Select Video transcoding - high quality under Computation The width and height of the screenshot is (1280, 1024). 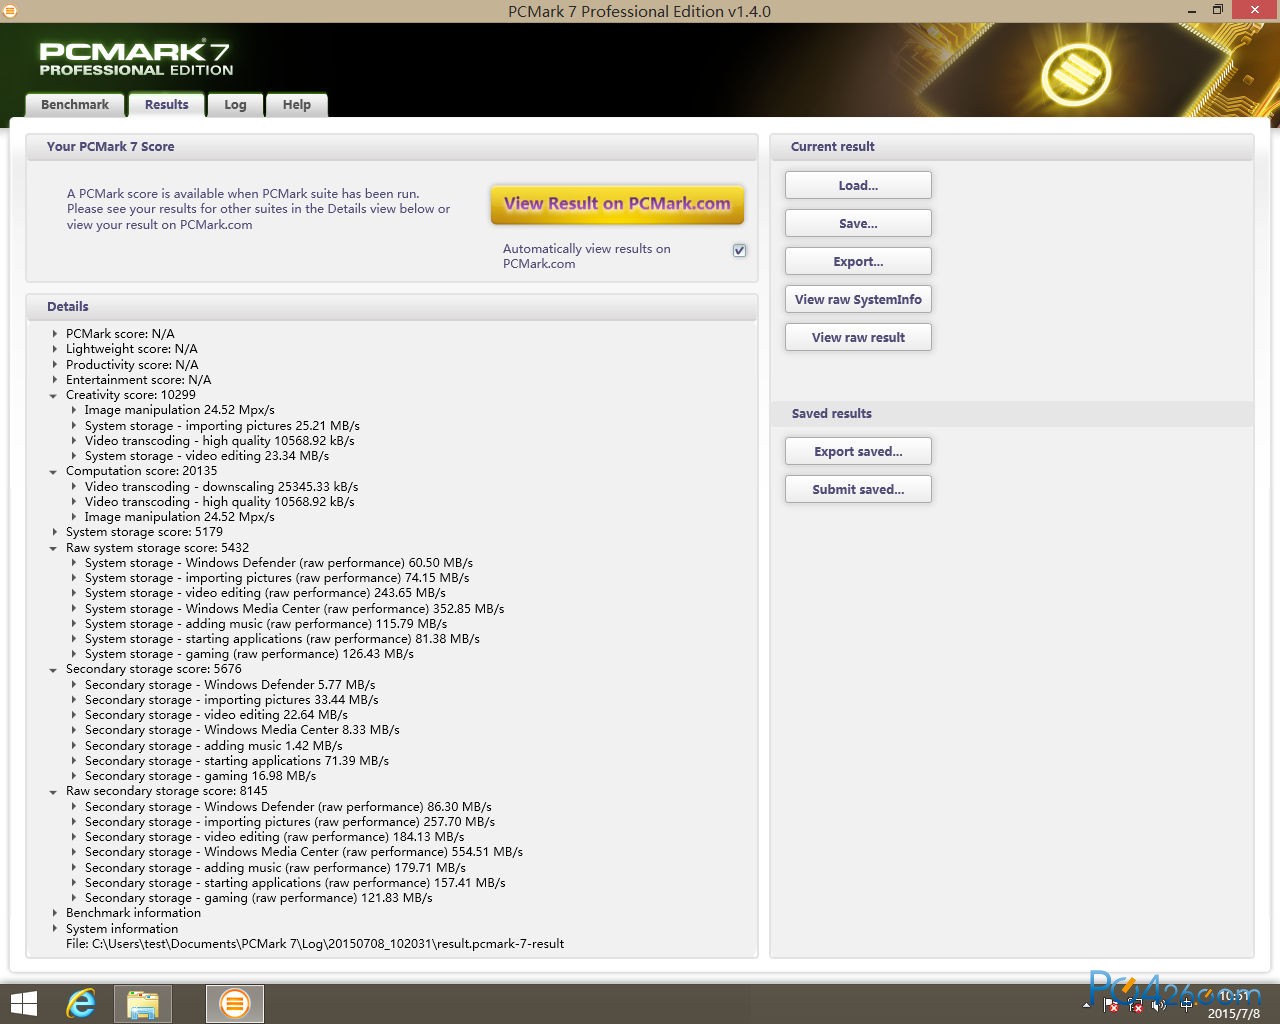tap(220, 502)
